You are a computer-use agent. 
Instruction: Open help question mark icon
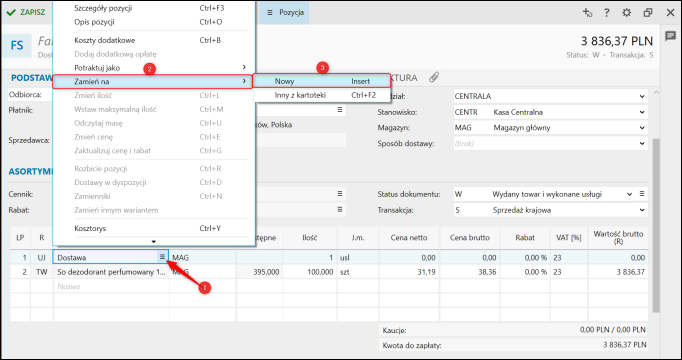pos(606,13)
